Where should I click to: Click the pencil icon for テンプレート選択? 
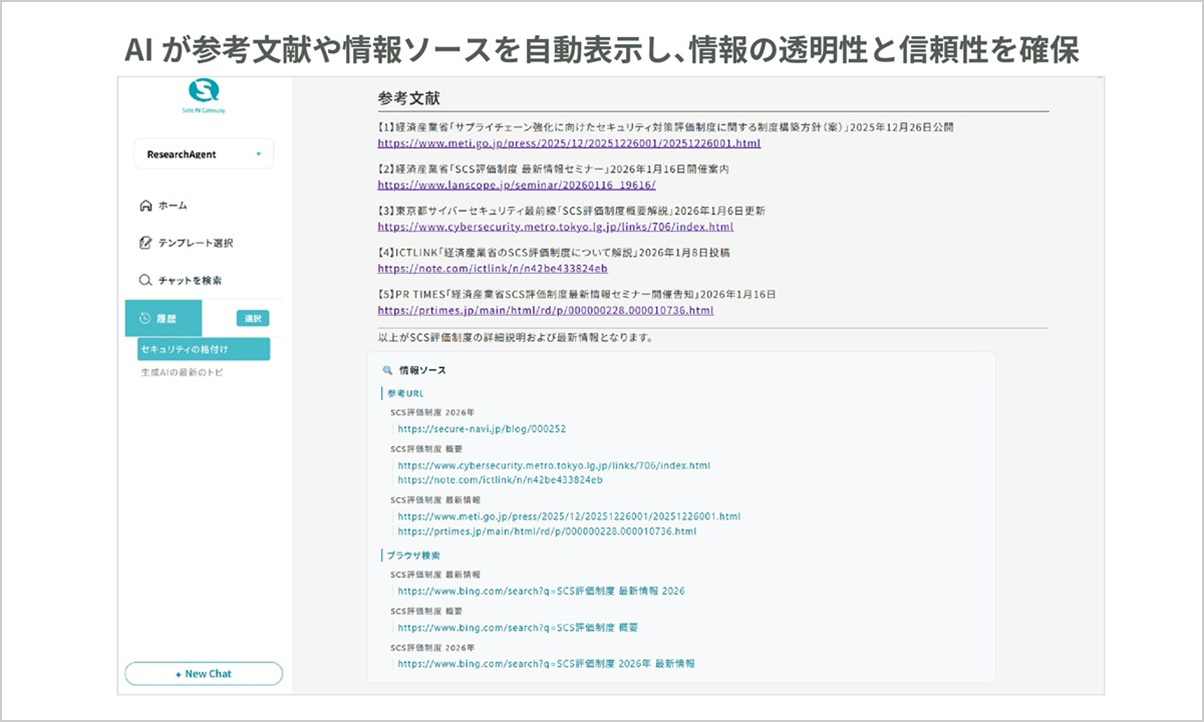point(147,242)
